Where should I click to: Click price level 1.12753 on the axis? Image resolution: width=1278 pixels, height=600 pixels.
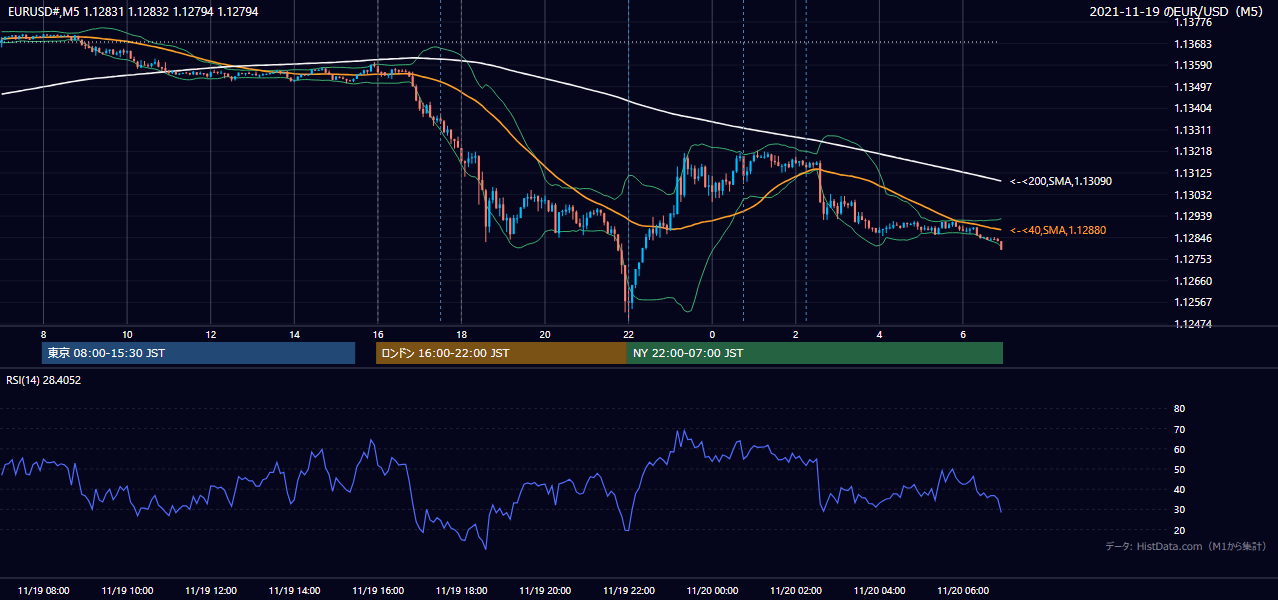[1192, 259]
